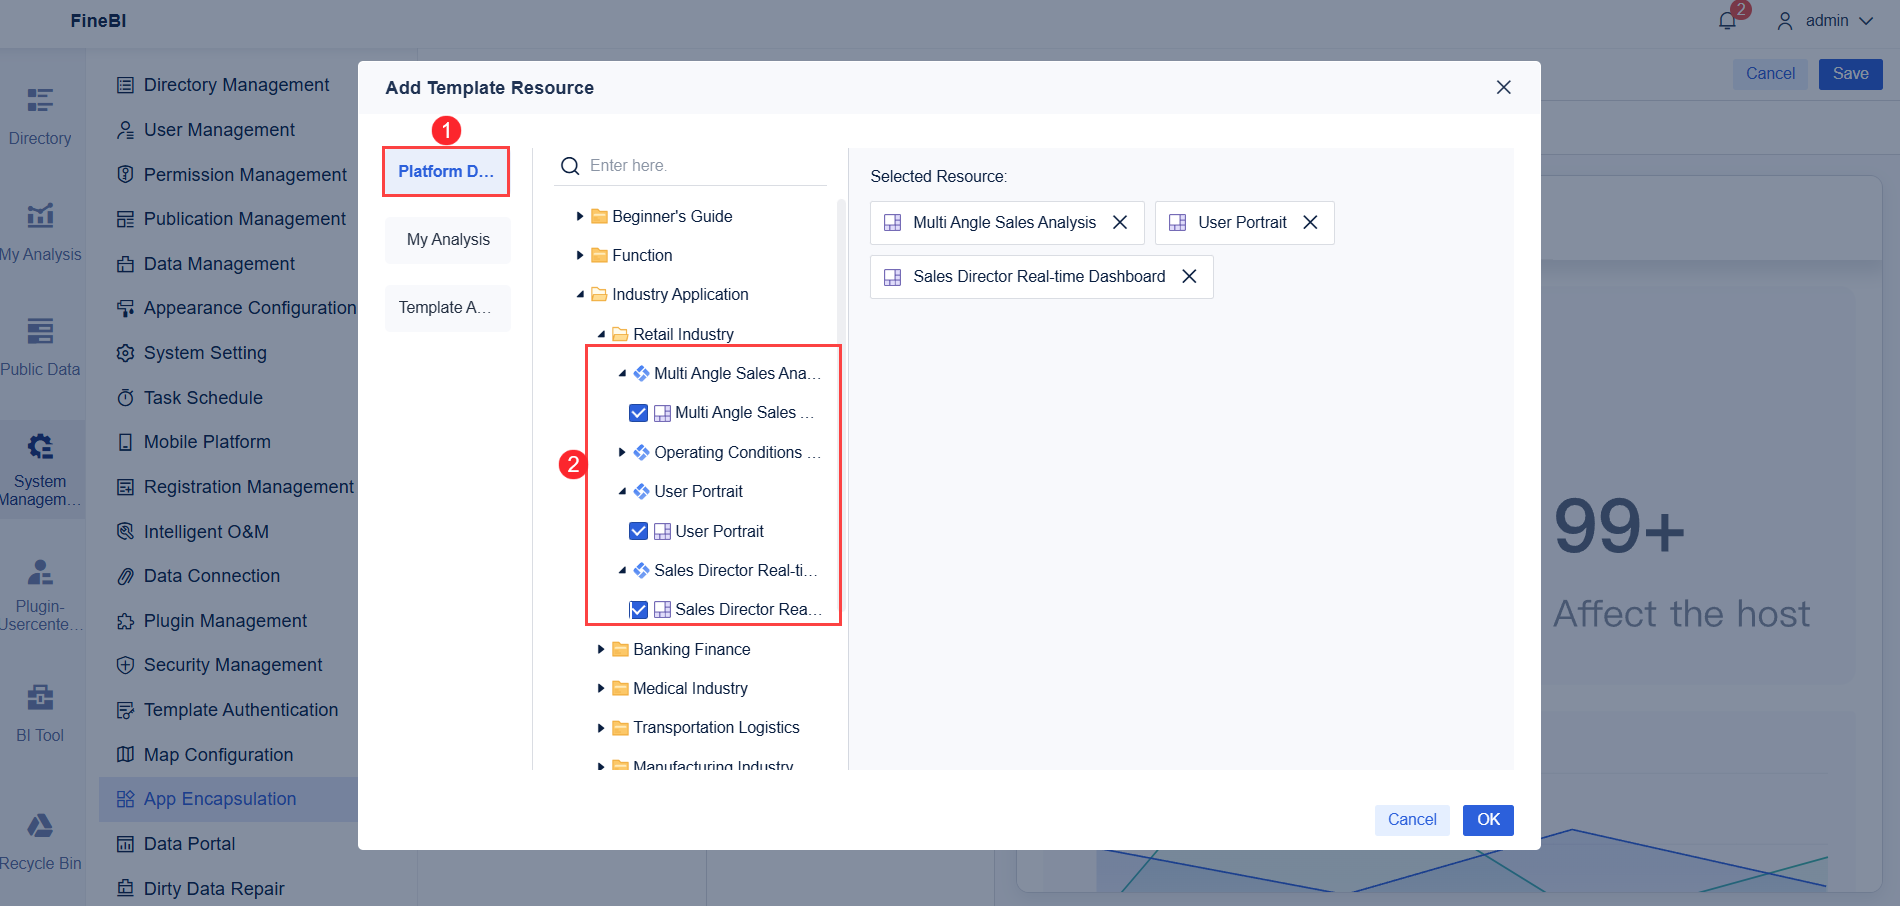Expand the Operating Conditions subject

click(x=622, y=452)
